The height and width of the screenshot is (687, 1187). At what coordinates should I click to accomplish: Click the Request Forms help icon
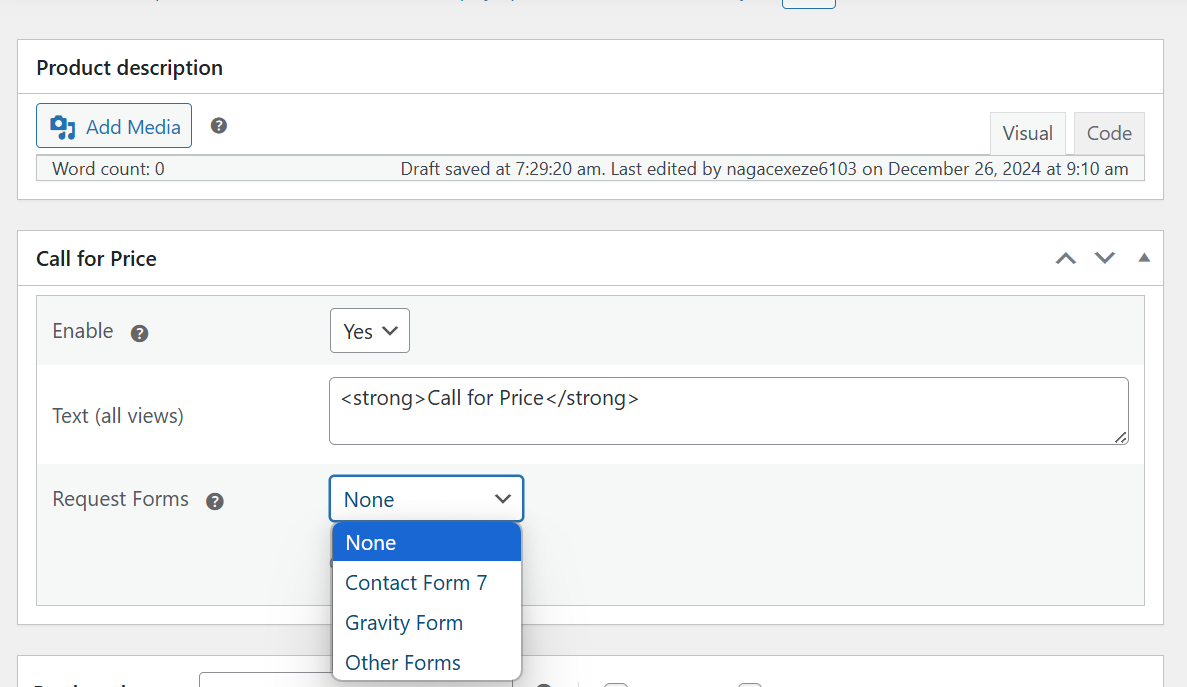click(x=215, y=501)
